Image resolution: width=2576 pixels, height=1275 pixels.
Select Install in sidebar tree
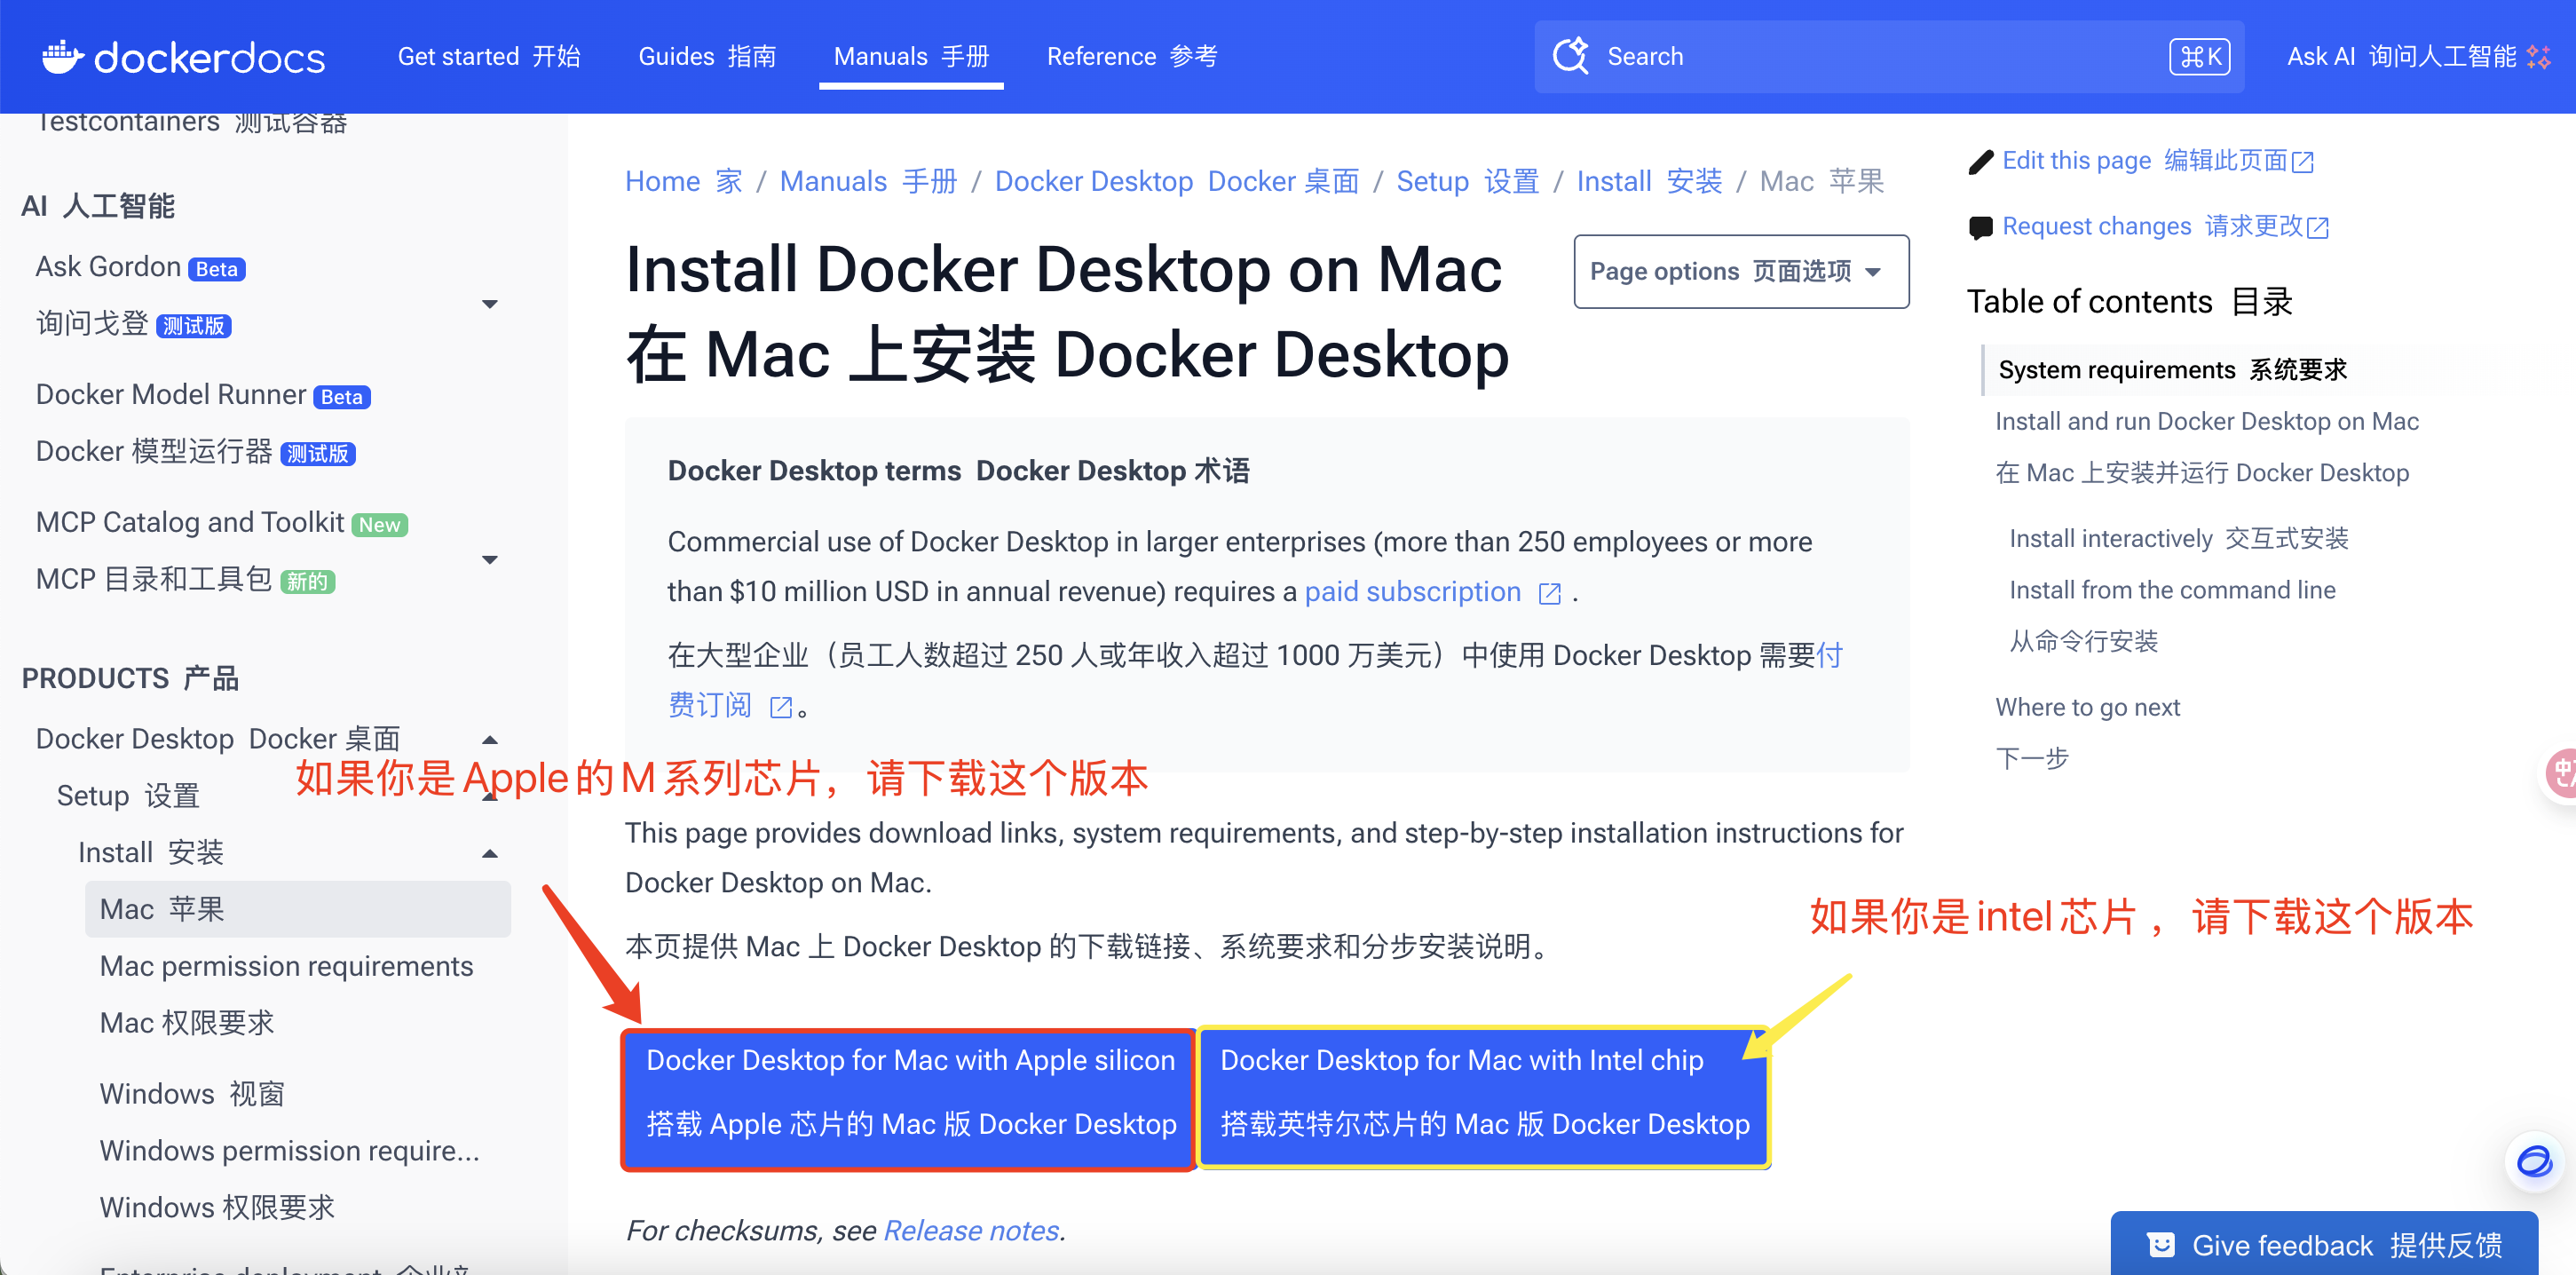(x=151, y=853)
